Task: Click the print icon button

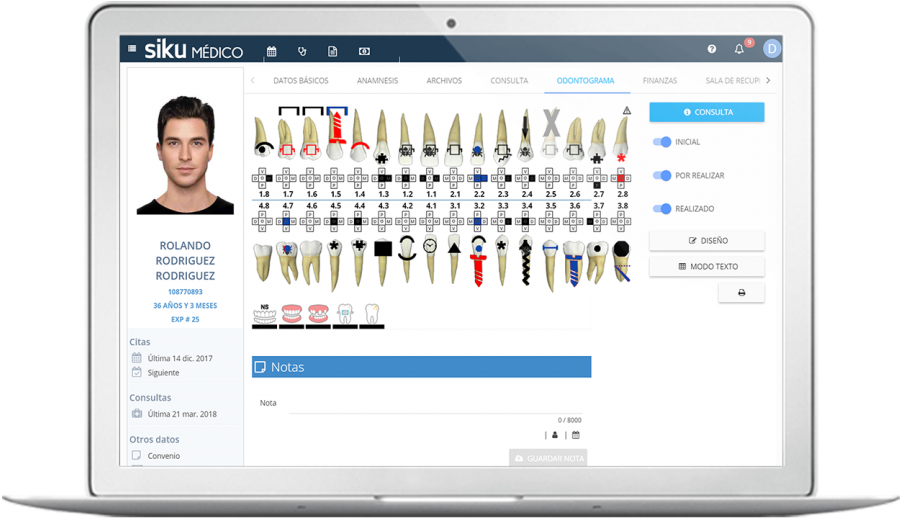Action: pyautogui.click(x=741, y=293)
